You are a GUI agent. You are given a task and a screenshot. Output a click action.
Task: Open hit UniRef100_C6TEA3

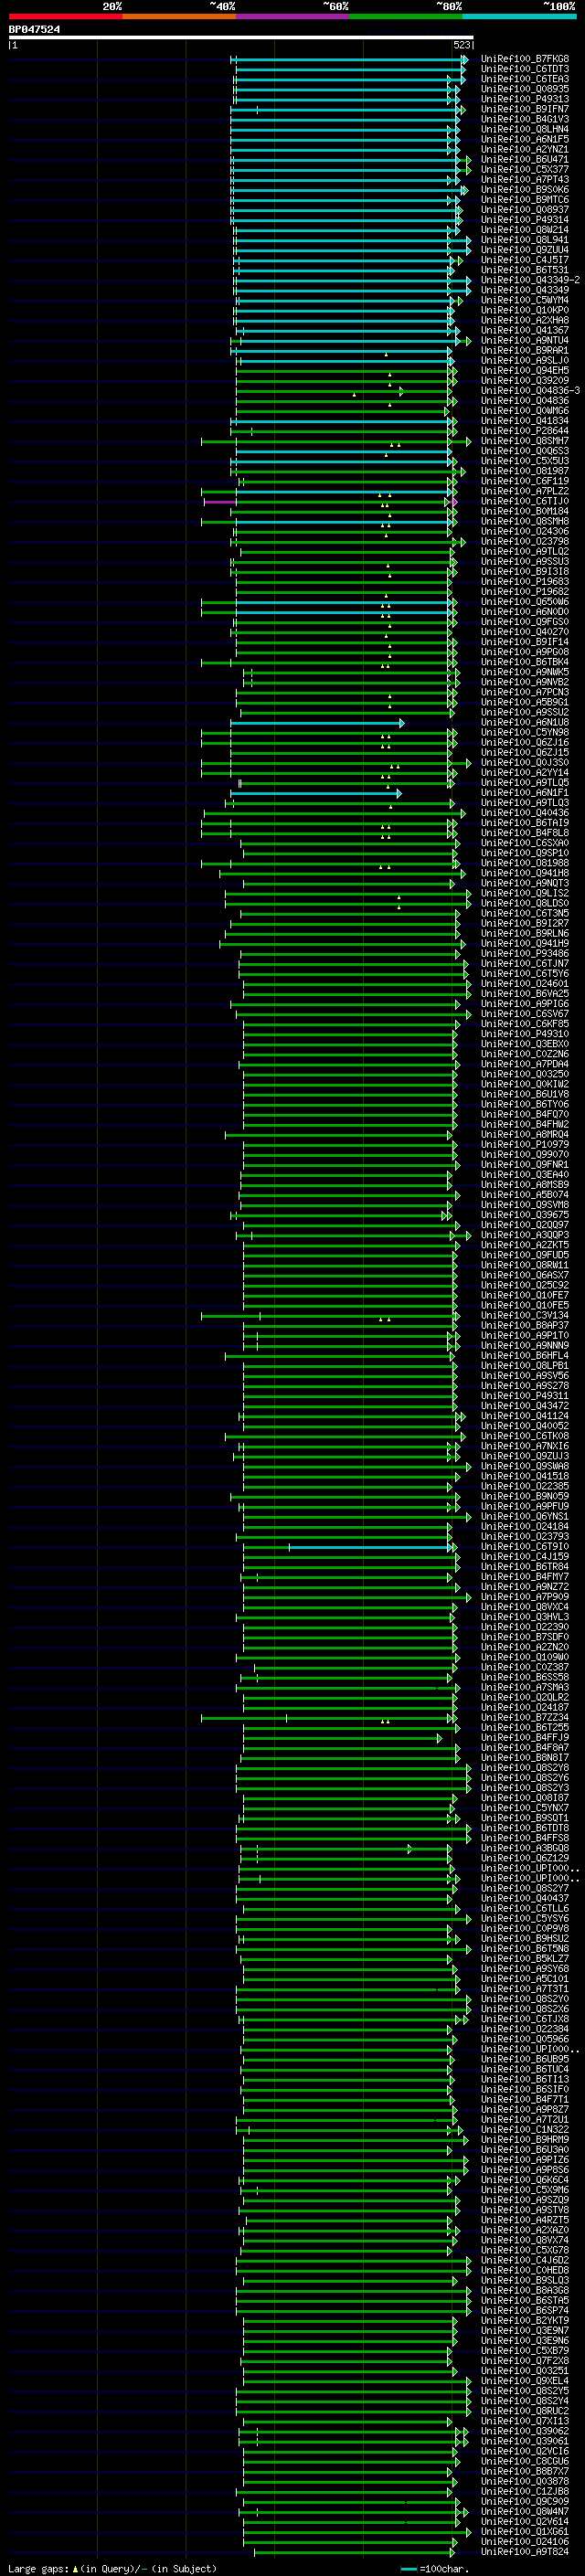click(x=525, y=79)
